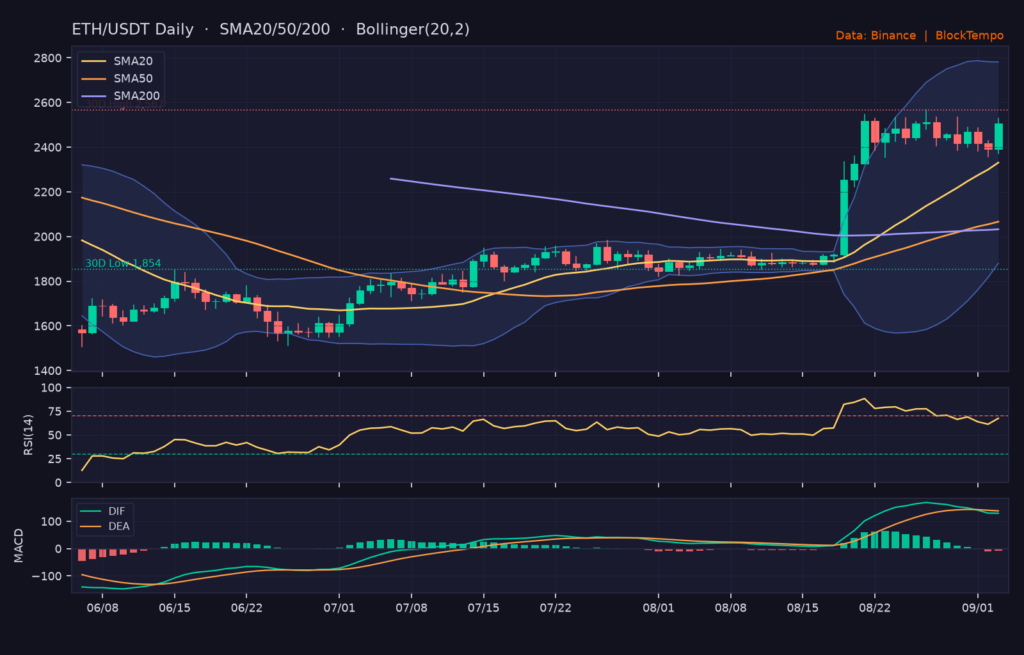The image size is (1024, 655).
Task: Select the SMA20 legend entry
Action: coord(117,61)
